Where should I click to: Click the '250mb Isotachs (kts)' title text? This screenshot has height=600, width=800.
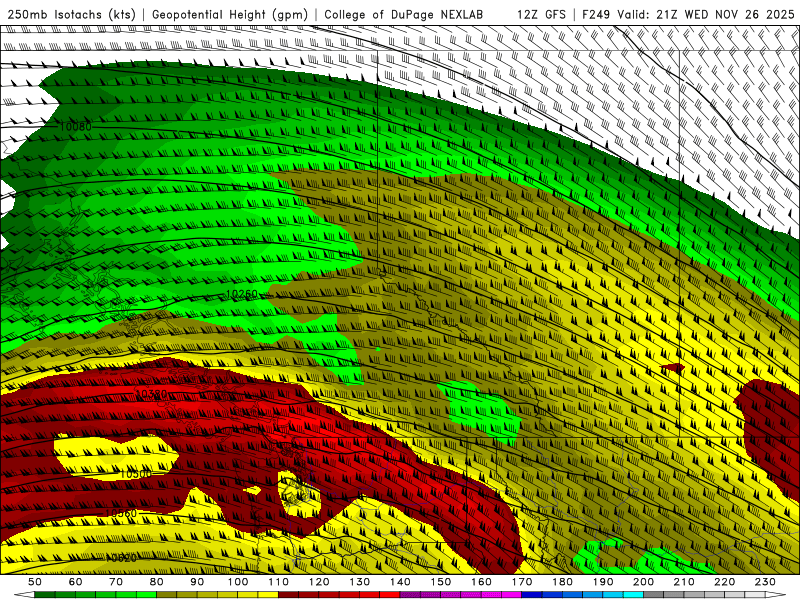pos(71,14)
